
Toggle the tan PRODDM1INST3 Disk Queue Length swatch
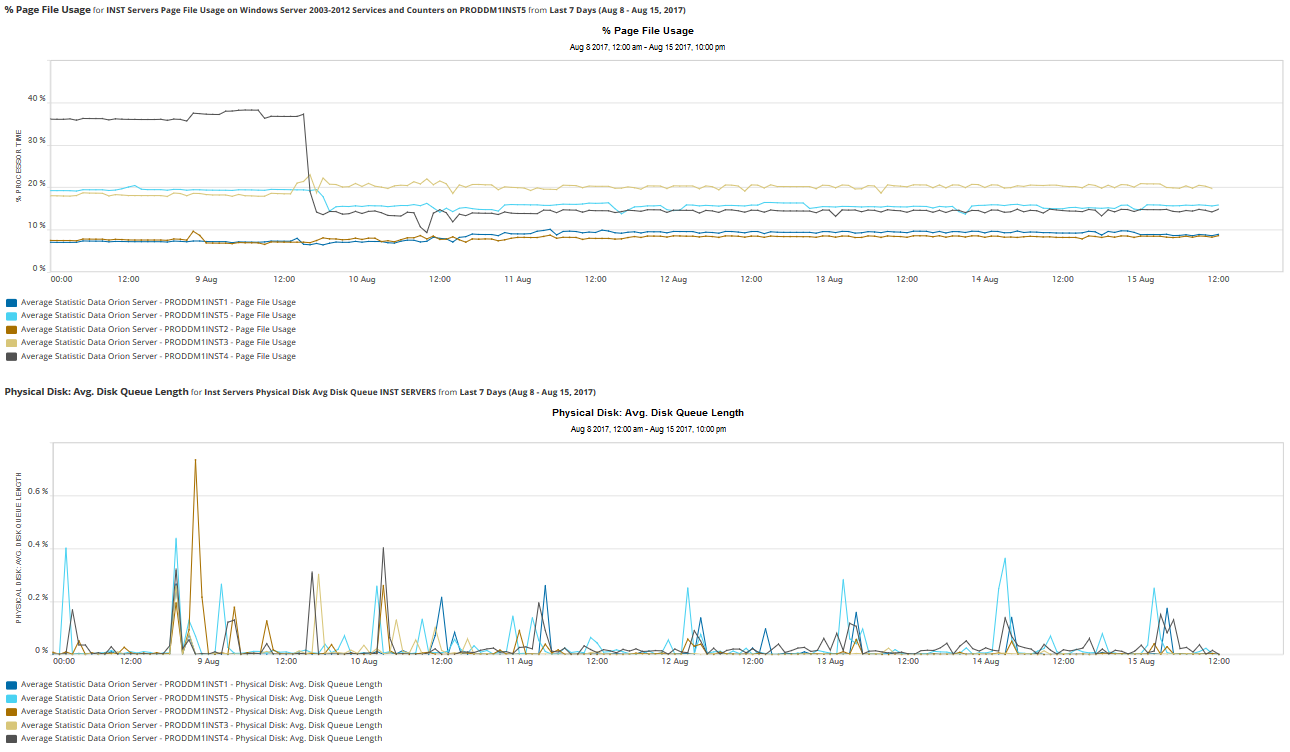click(x=11, y=725)
